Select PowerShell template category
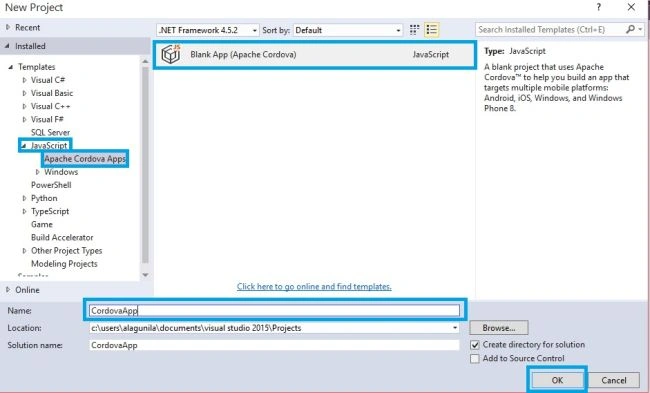The width and height of the screenshot is (650, 393). pyautogui.click(x=51, y=185)
